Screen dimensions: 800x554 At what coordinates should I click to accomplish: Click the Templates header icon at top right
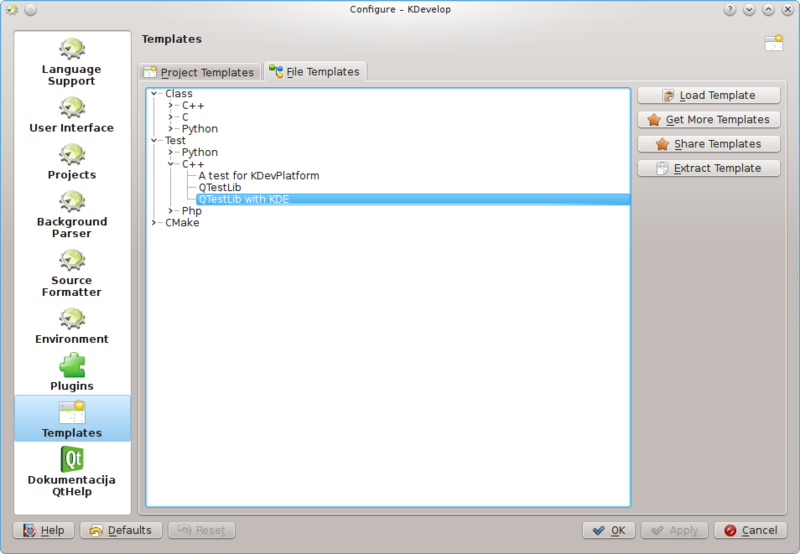click(773, 43)
